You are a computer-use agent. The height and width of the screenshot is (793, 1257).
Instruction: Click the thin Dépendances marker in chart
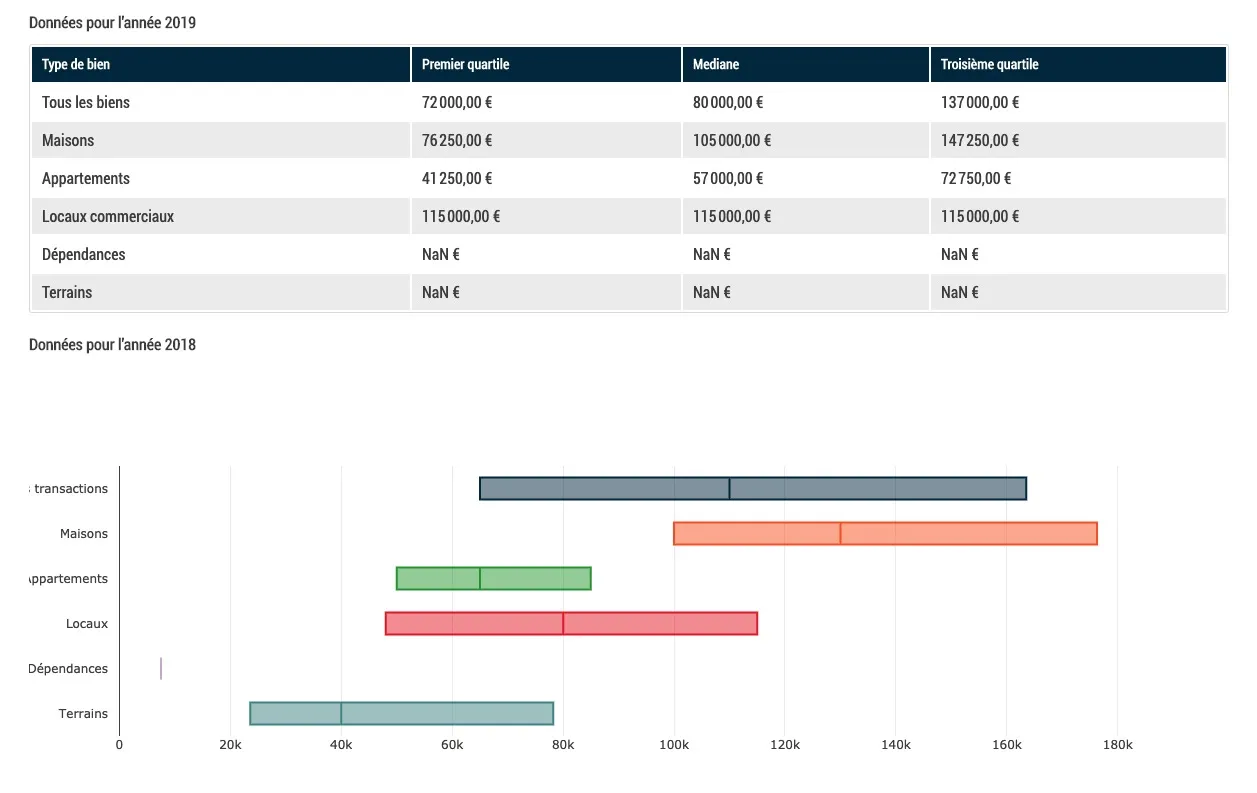click(x=161, y=669)
